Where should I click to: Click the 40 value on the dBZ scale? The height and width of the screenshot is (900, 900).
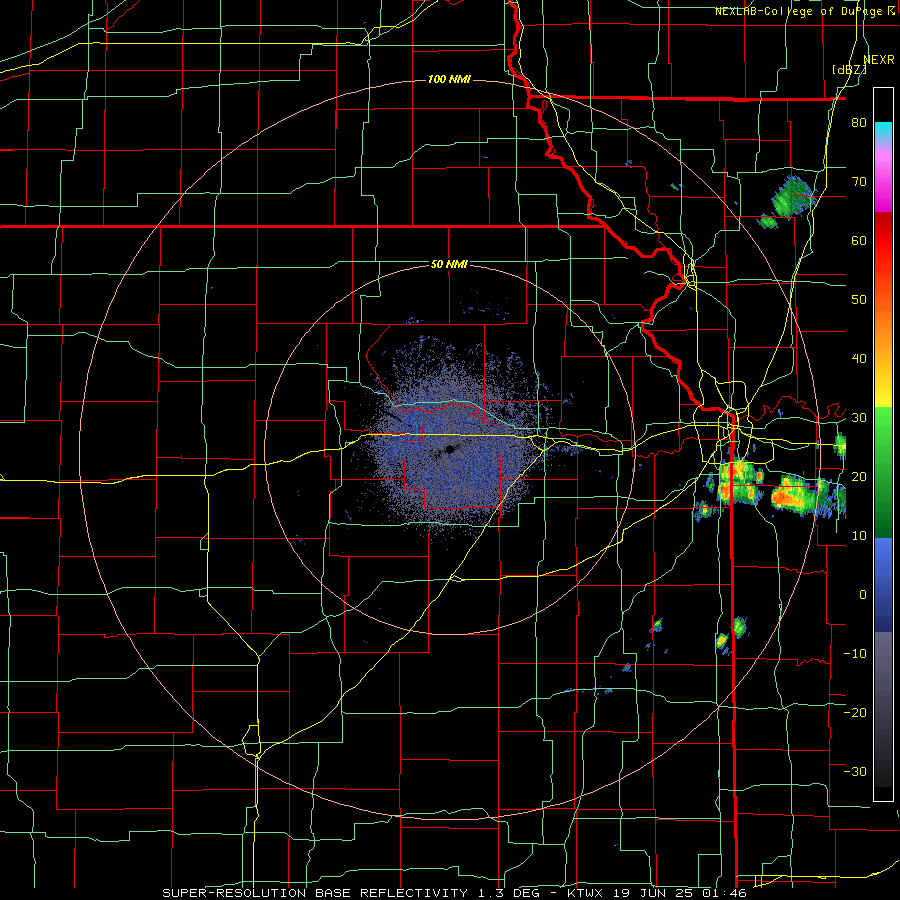pyautogui.click(x=859, y=359)
